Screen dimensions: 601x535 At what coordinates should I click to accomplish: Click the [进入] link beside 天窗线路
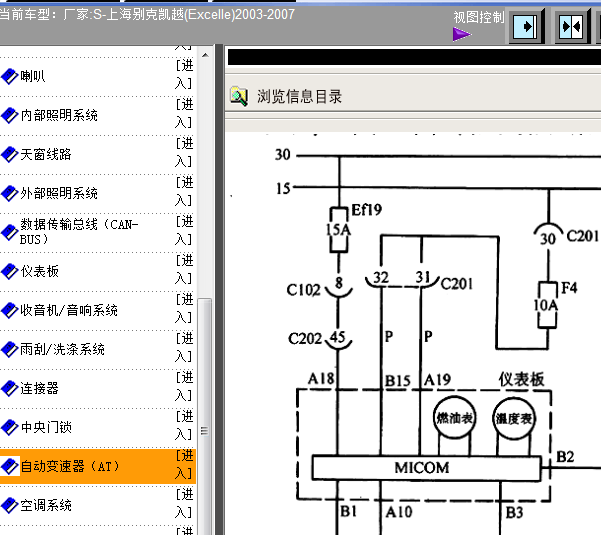tap(184, 153)
